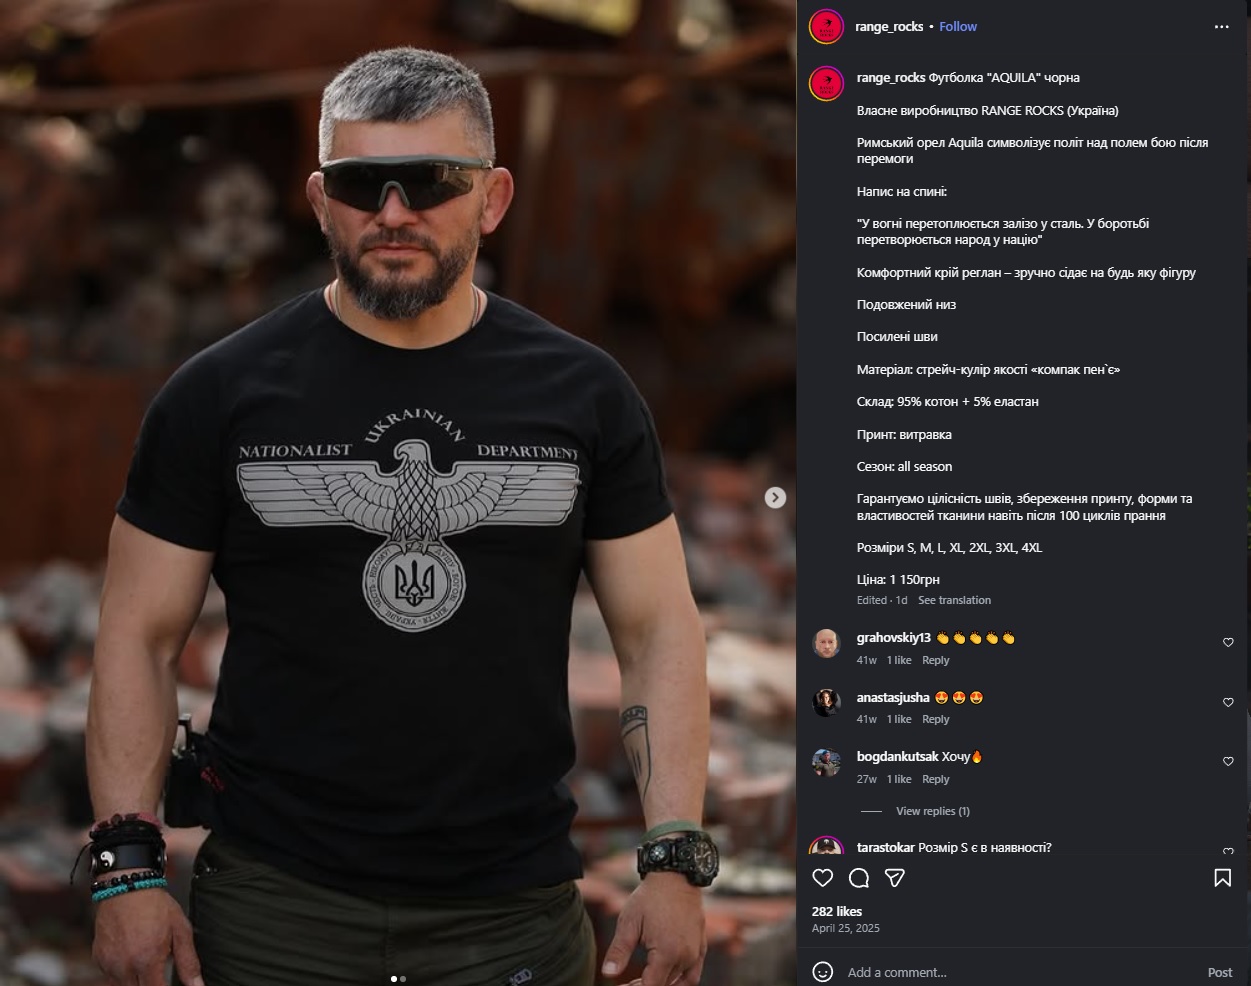Like anastasjusha's comment
Screen dimensions: 1251x986
[1228, 703]
